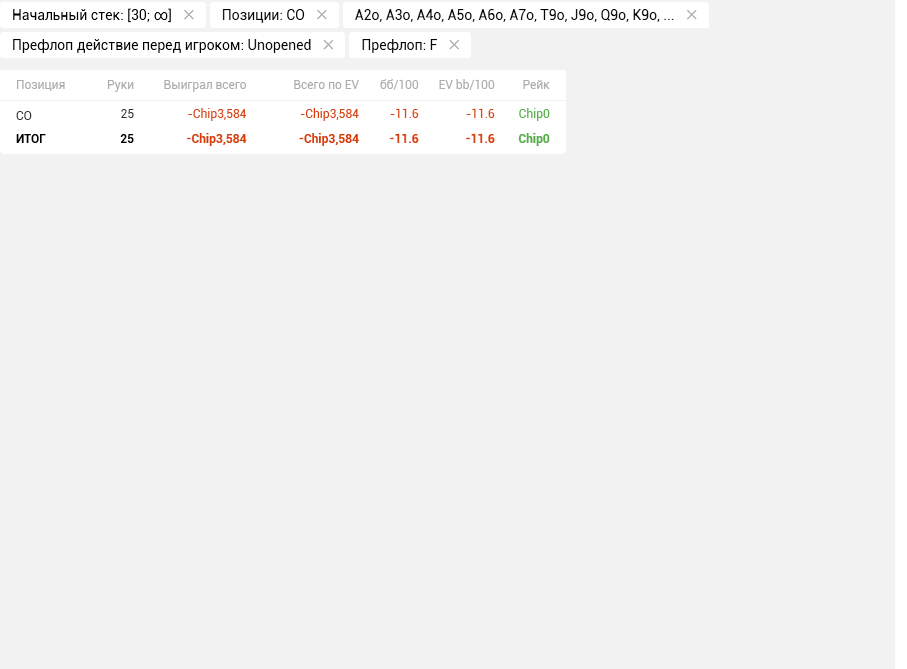Remove the Позиции: CO filter via its X
The height and width of the screenshot is (669, 907).
pos(322,15)
